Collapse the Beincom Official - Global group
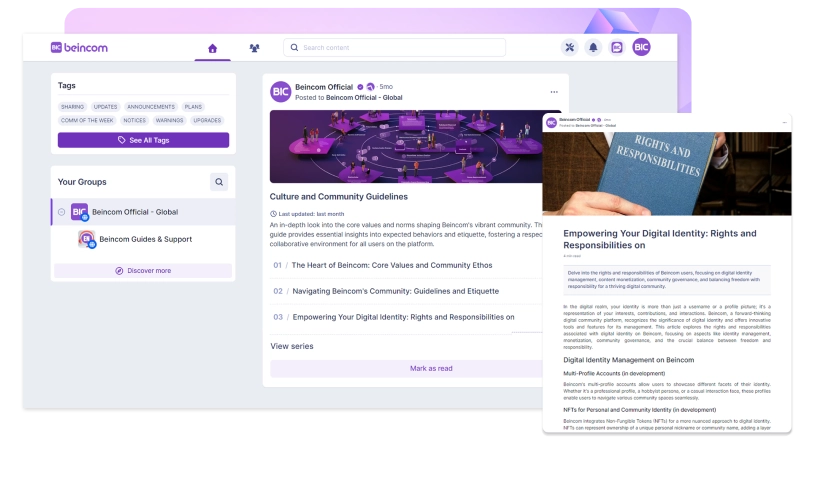 [61, 212]
